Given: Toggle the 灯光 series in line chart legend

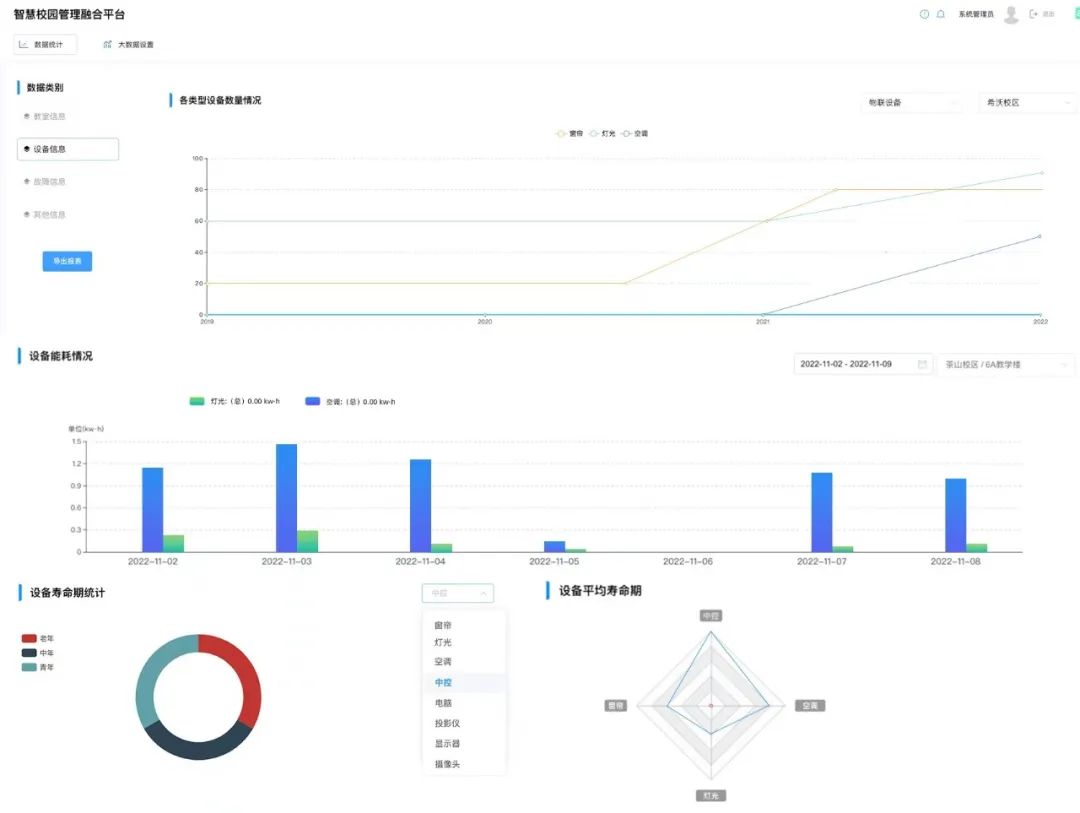Looking at the screenshot, I should [602, 133].
